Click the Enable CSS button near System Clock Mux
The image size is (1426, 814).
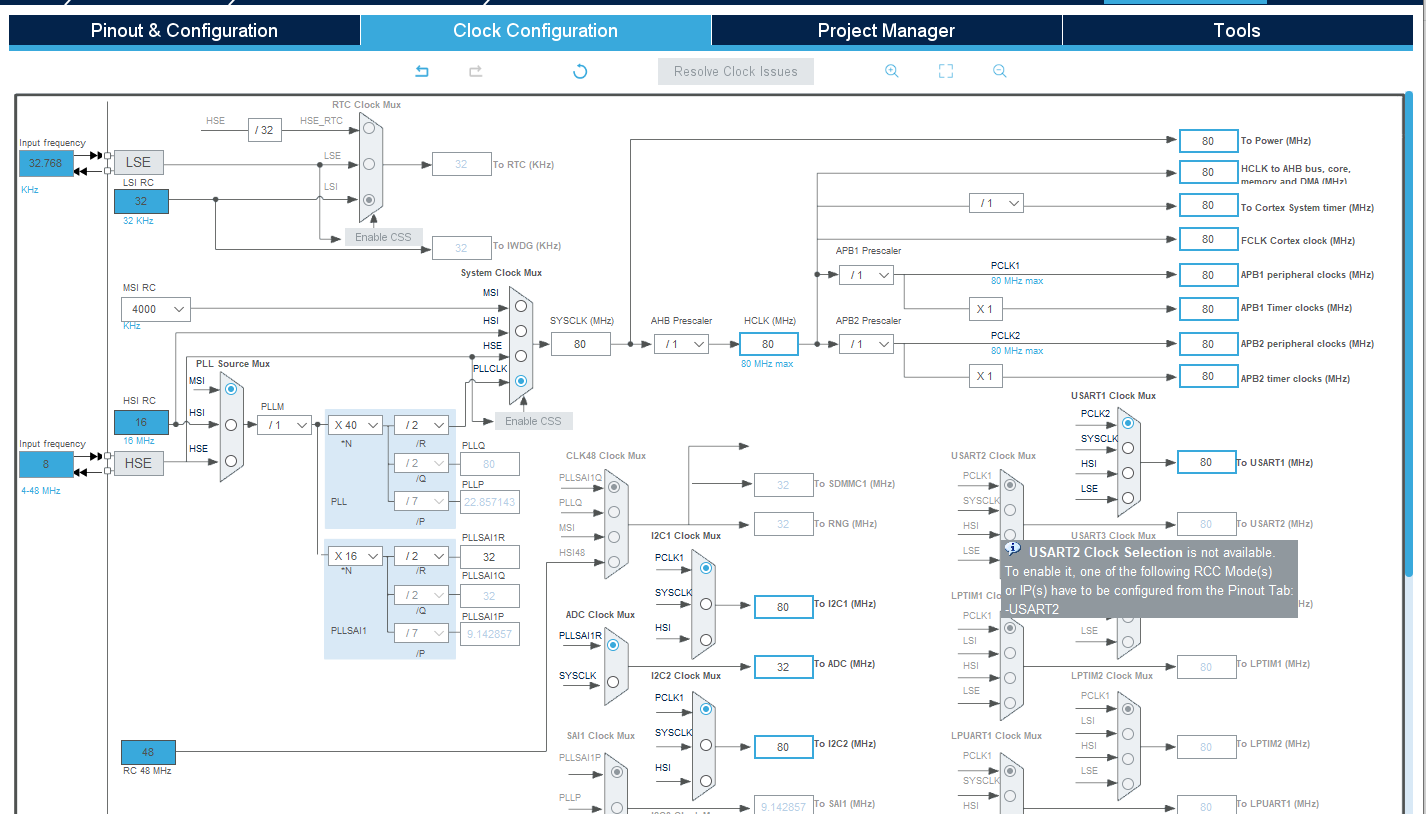(x=533, y=420)
